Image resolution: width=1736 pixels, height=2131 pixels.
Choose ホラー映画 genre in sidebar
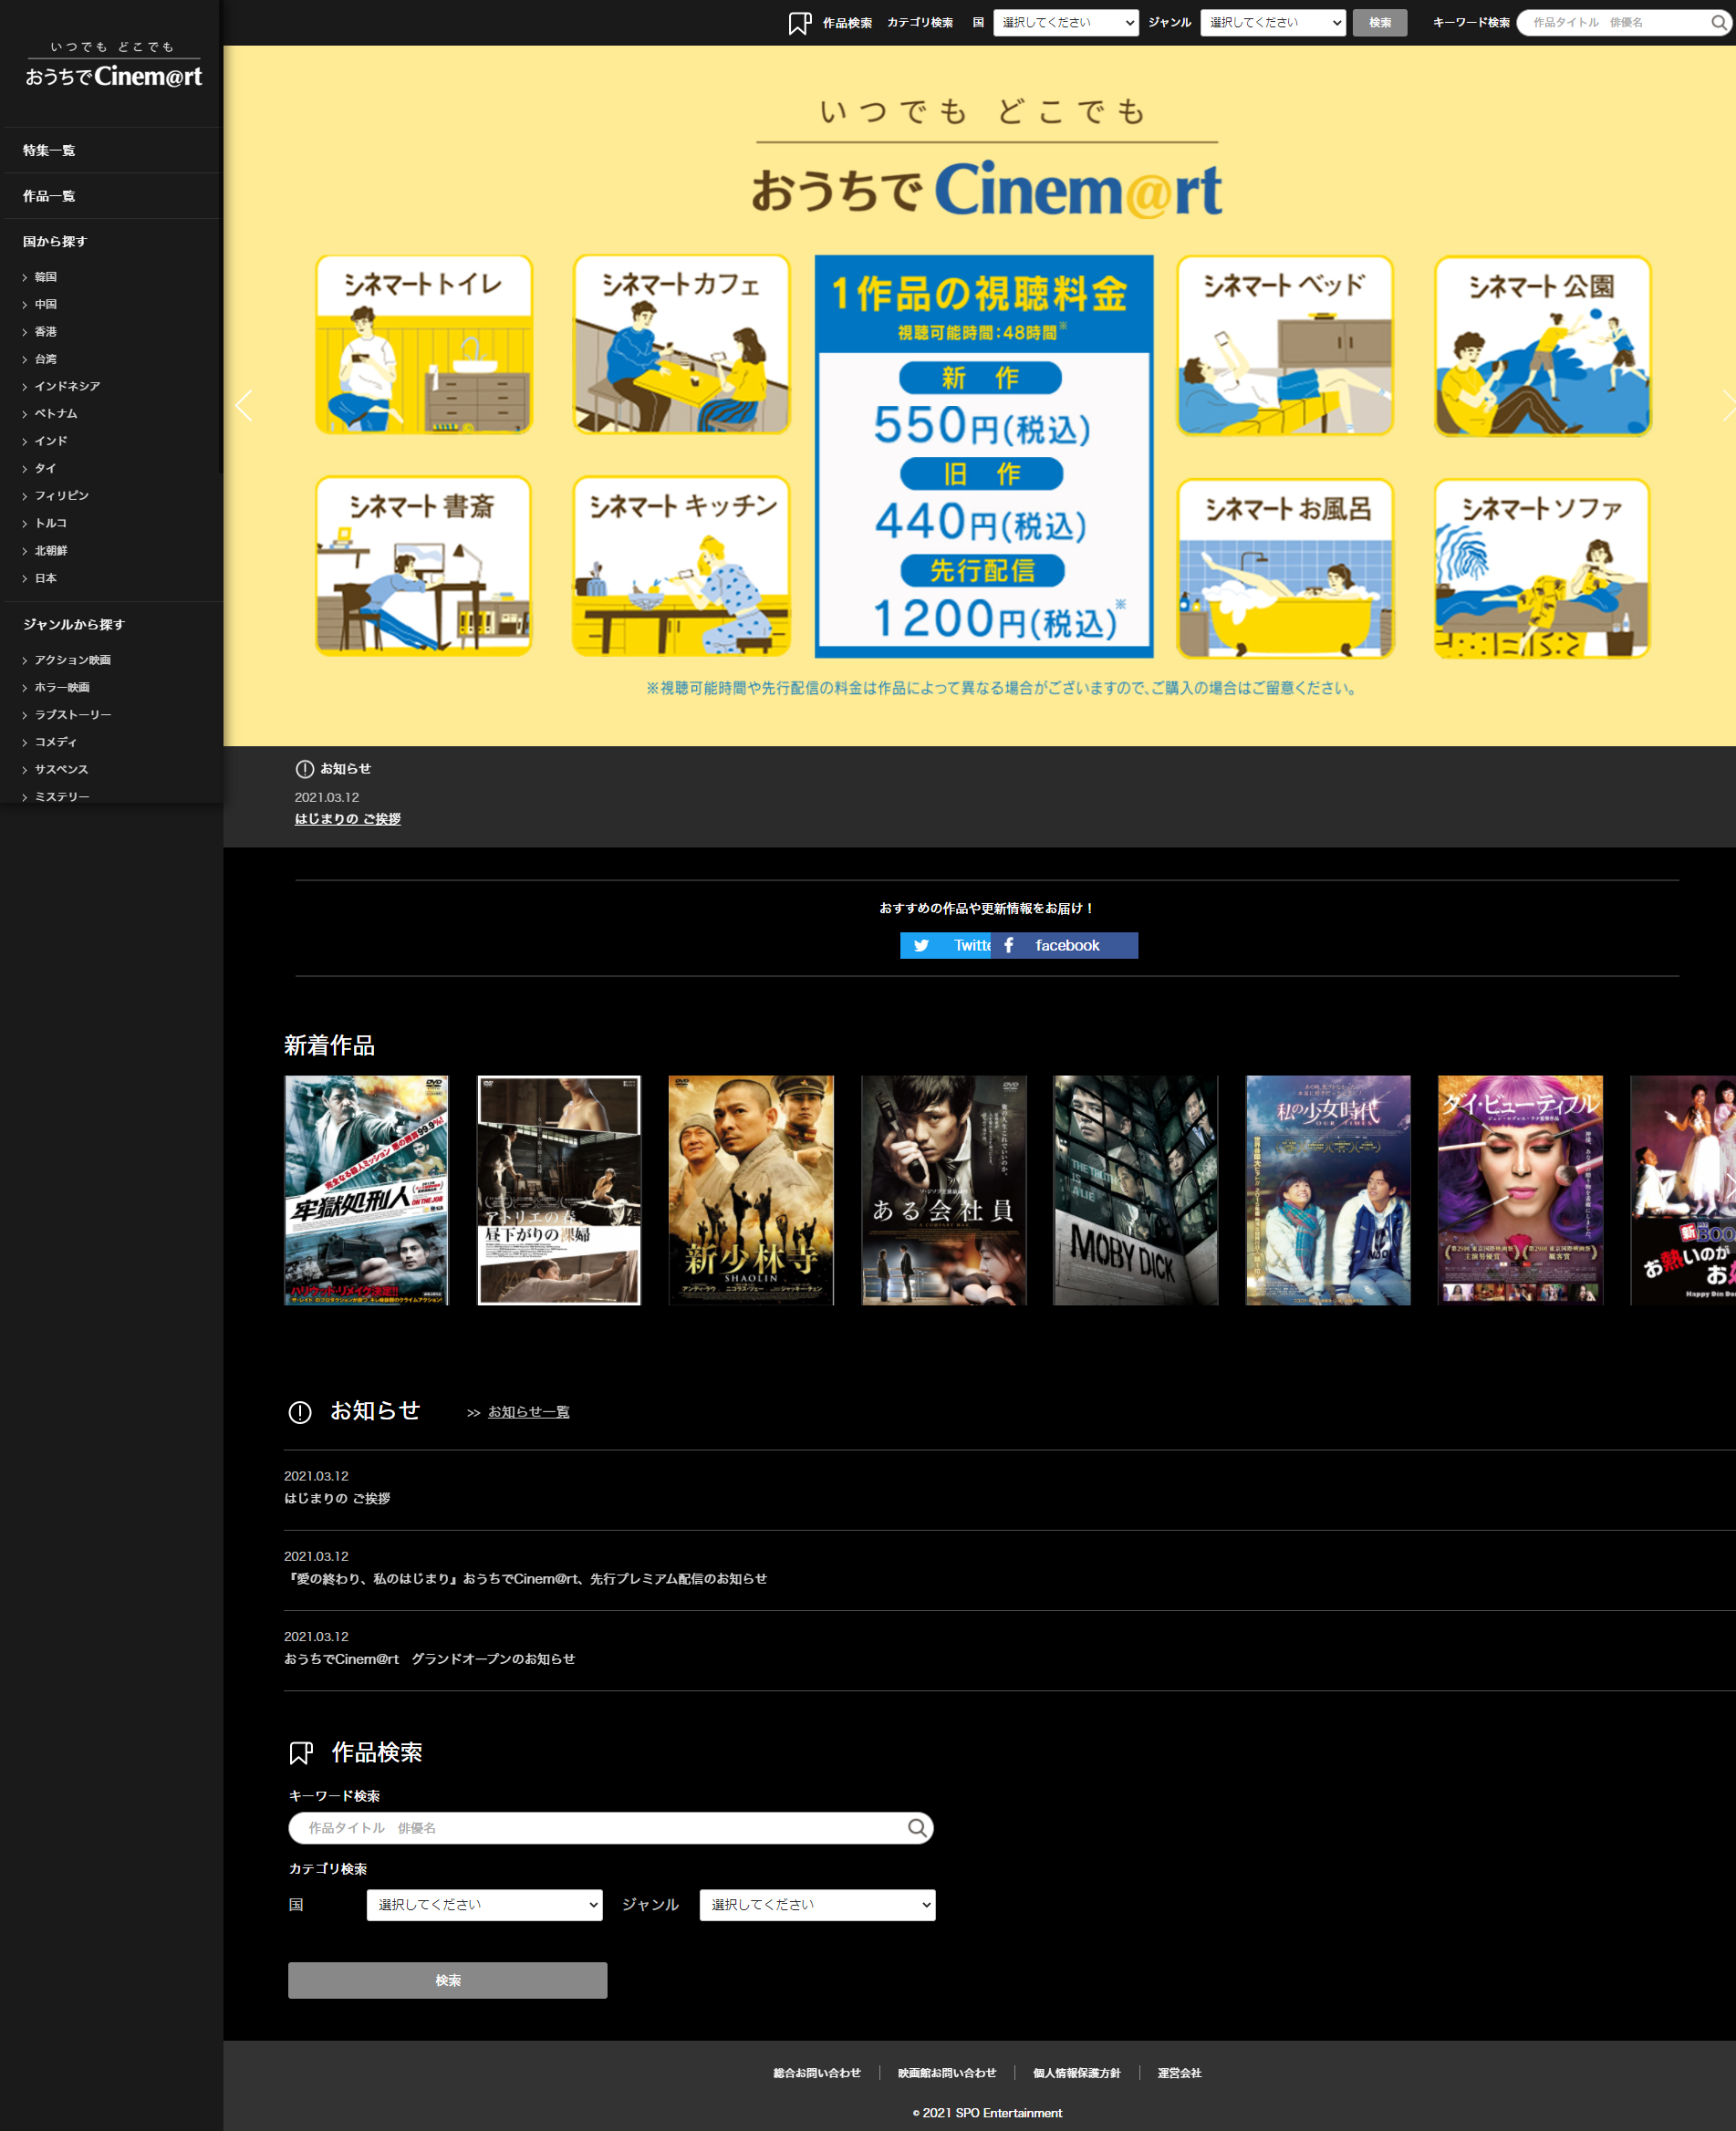pyautogui.click(x=62, y=687)
